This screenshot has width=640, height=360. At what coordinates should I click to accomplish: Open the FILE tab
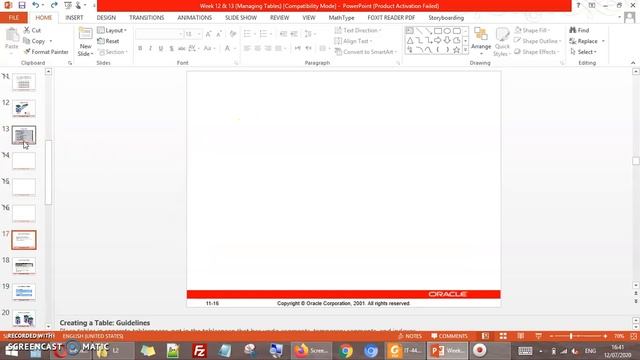click(x=14, y=18)
